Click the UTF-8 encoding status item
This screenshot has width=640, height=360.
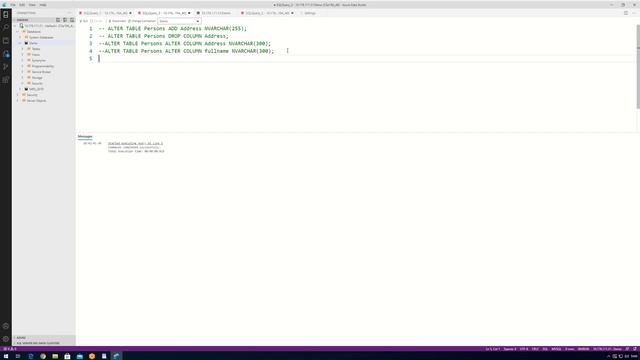(x=524, y=349)
